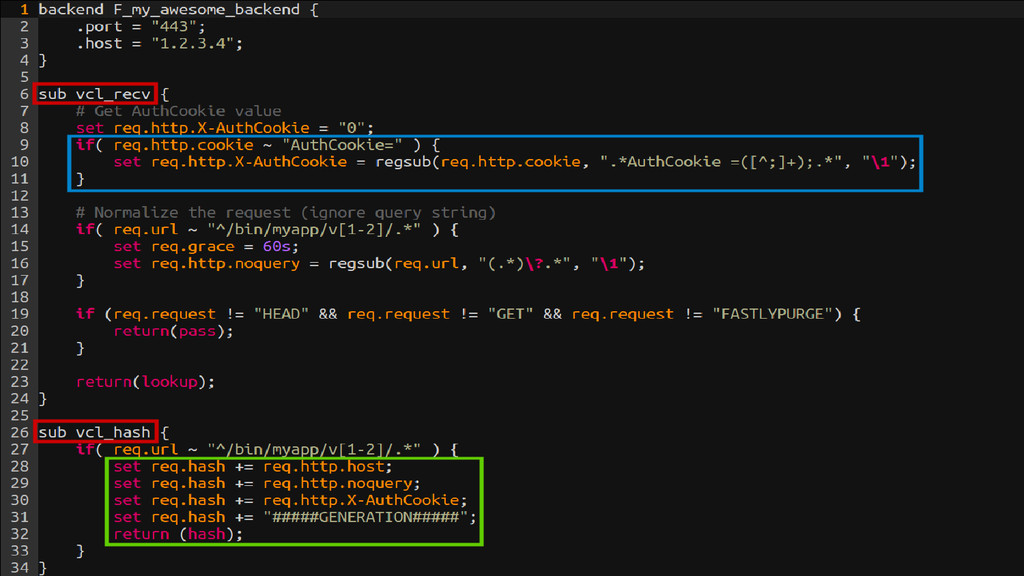This screenshot has height=576, width=1024.
Task: Click the comment '# Normalize the request'
Action: coord(285,213)
